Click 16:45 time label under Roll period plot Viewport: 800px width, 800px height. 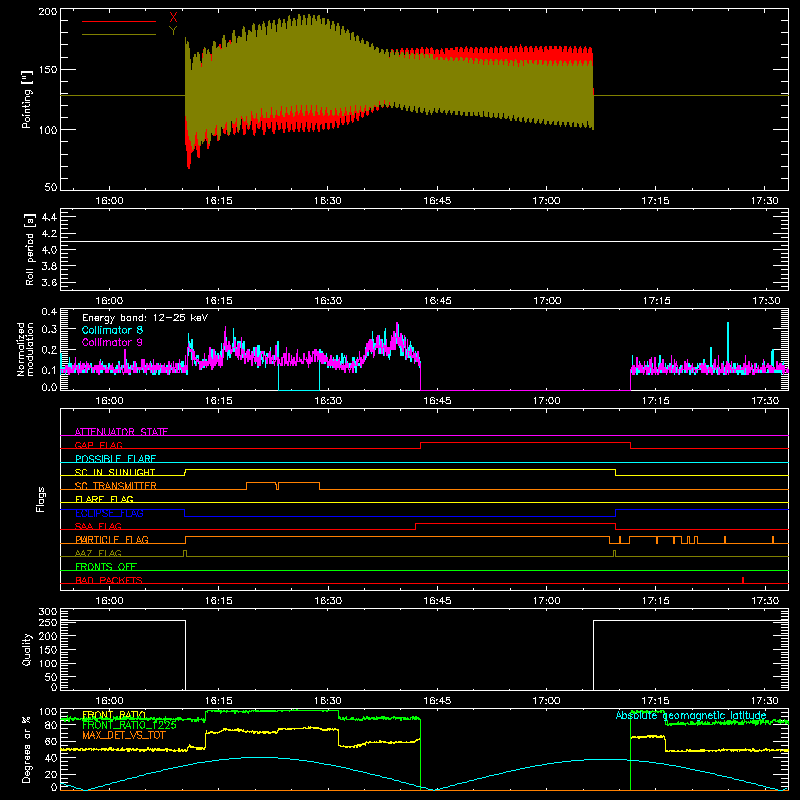pos(437,301)
